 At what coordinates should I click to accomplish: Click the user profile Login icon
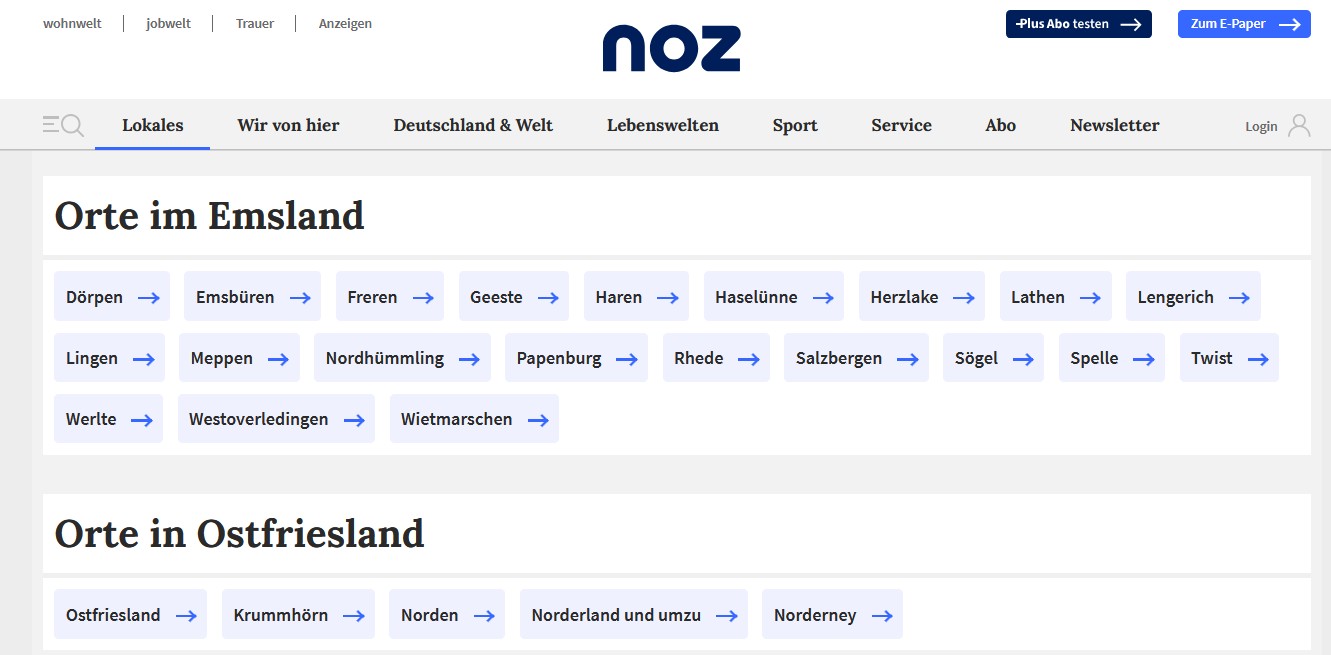[1299, 125]
